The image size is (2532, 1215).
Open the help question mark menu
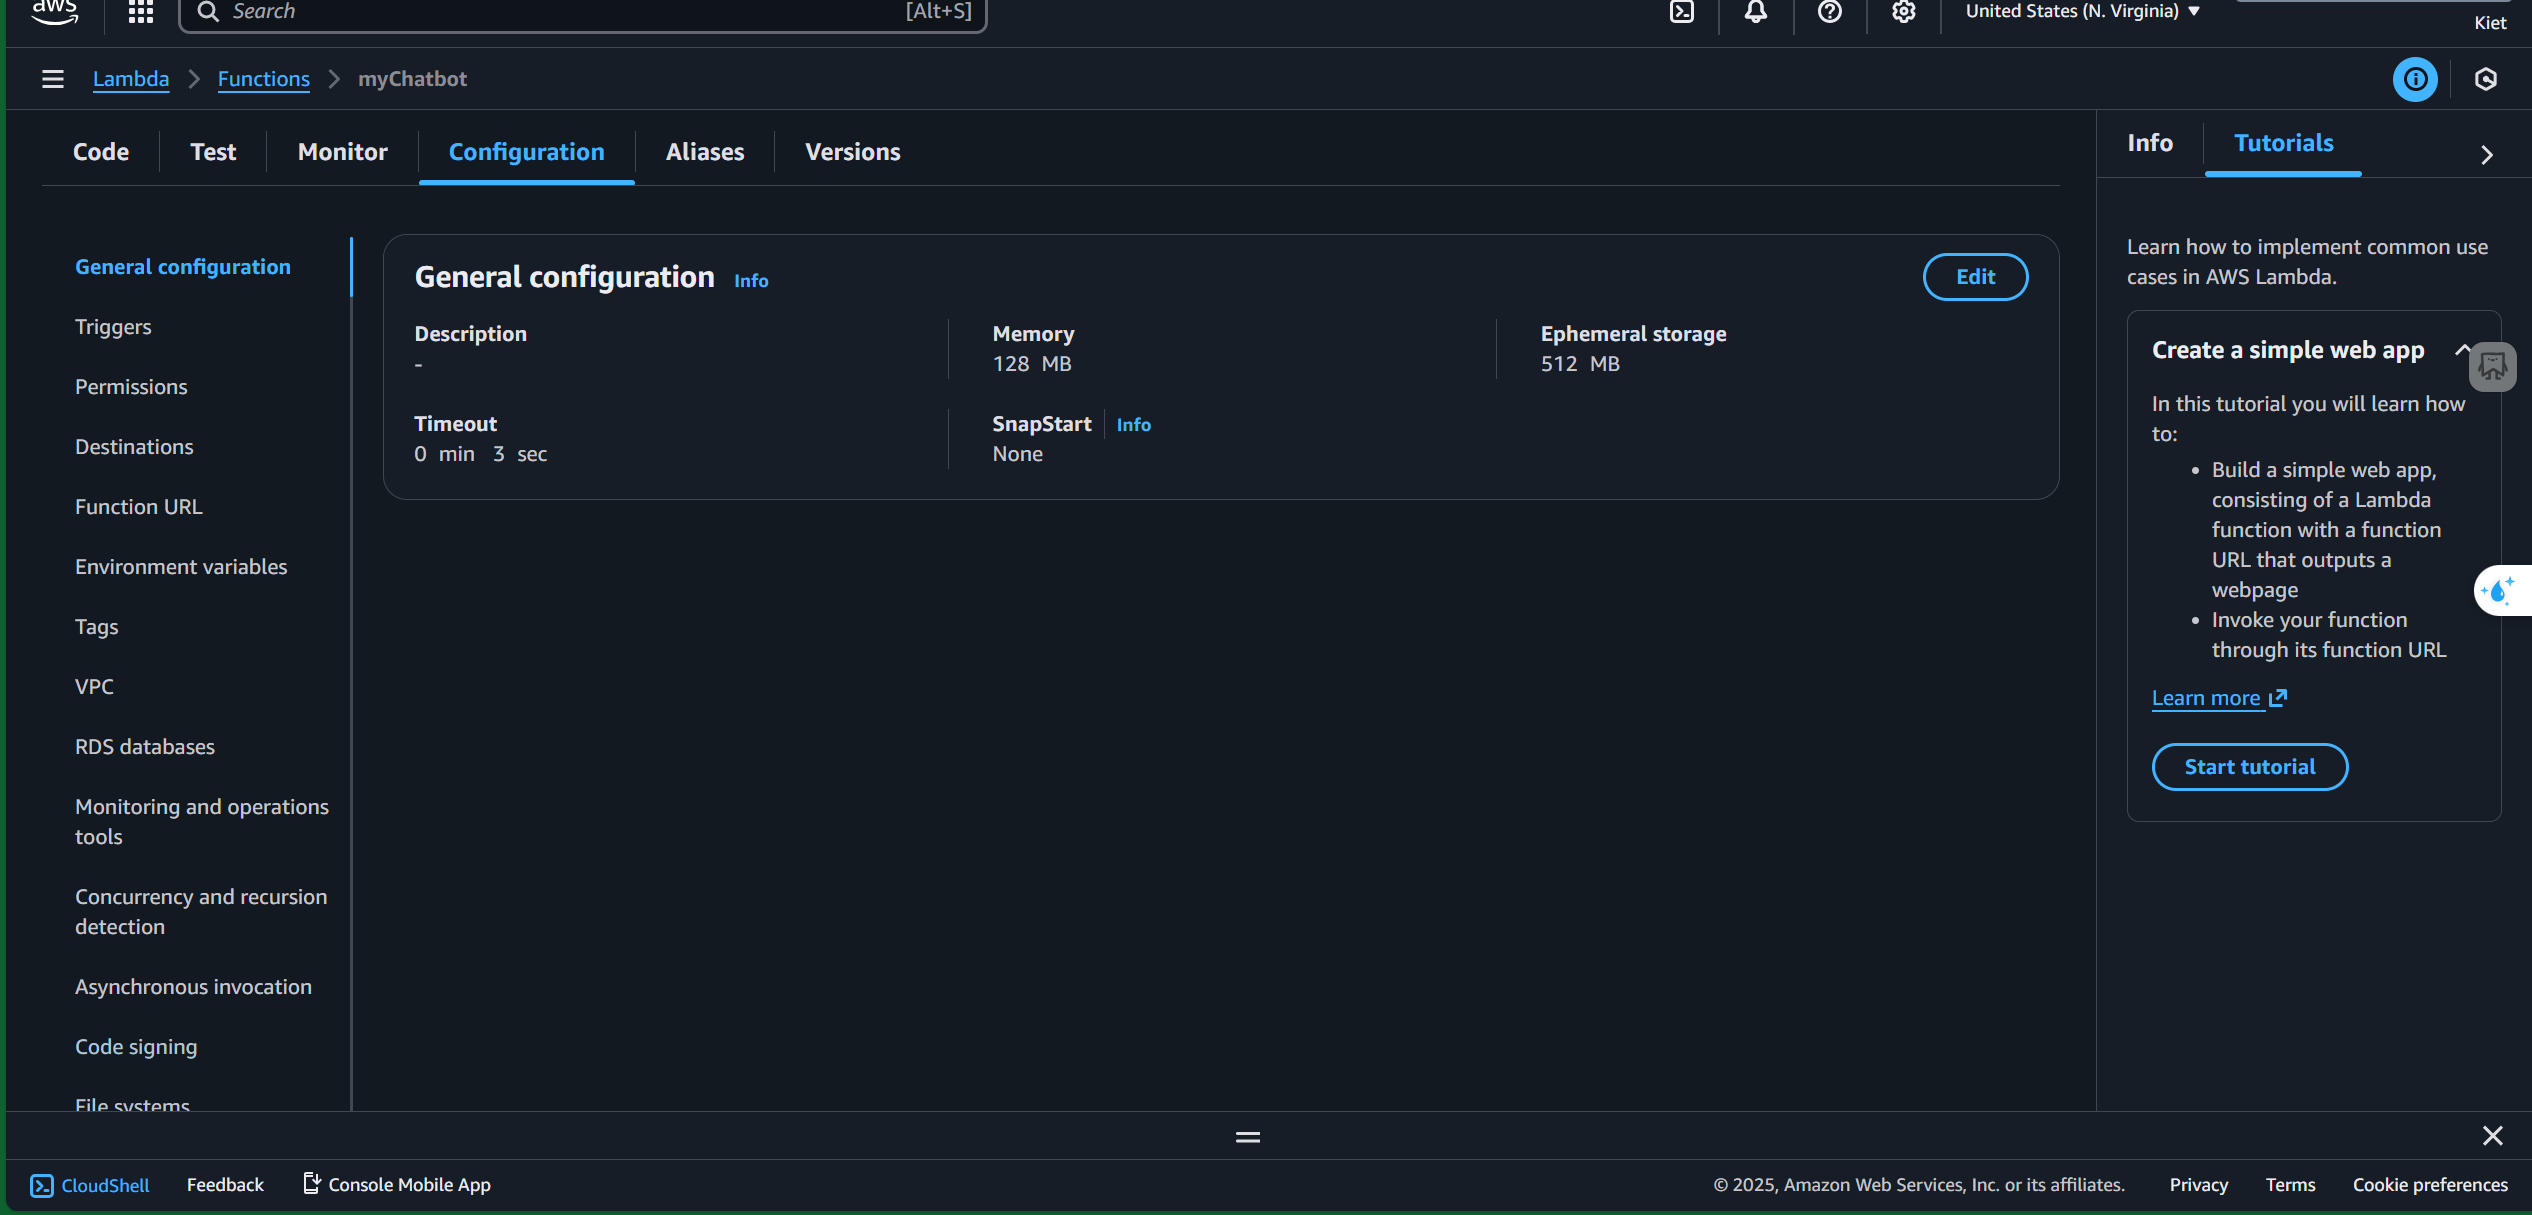click(x=1830, y=12)
